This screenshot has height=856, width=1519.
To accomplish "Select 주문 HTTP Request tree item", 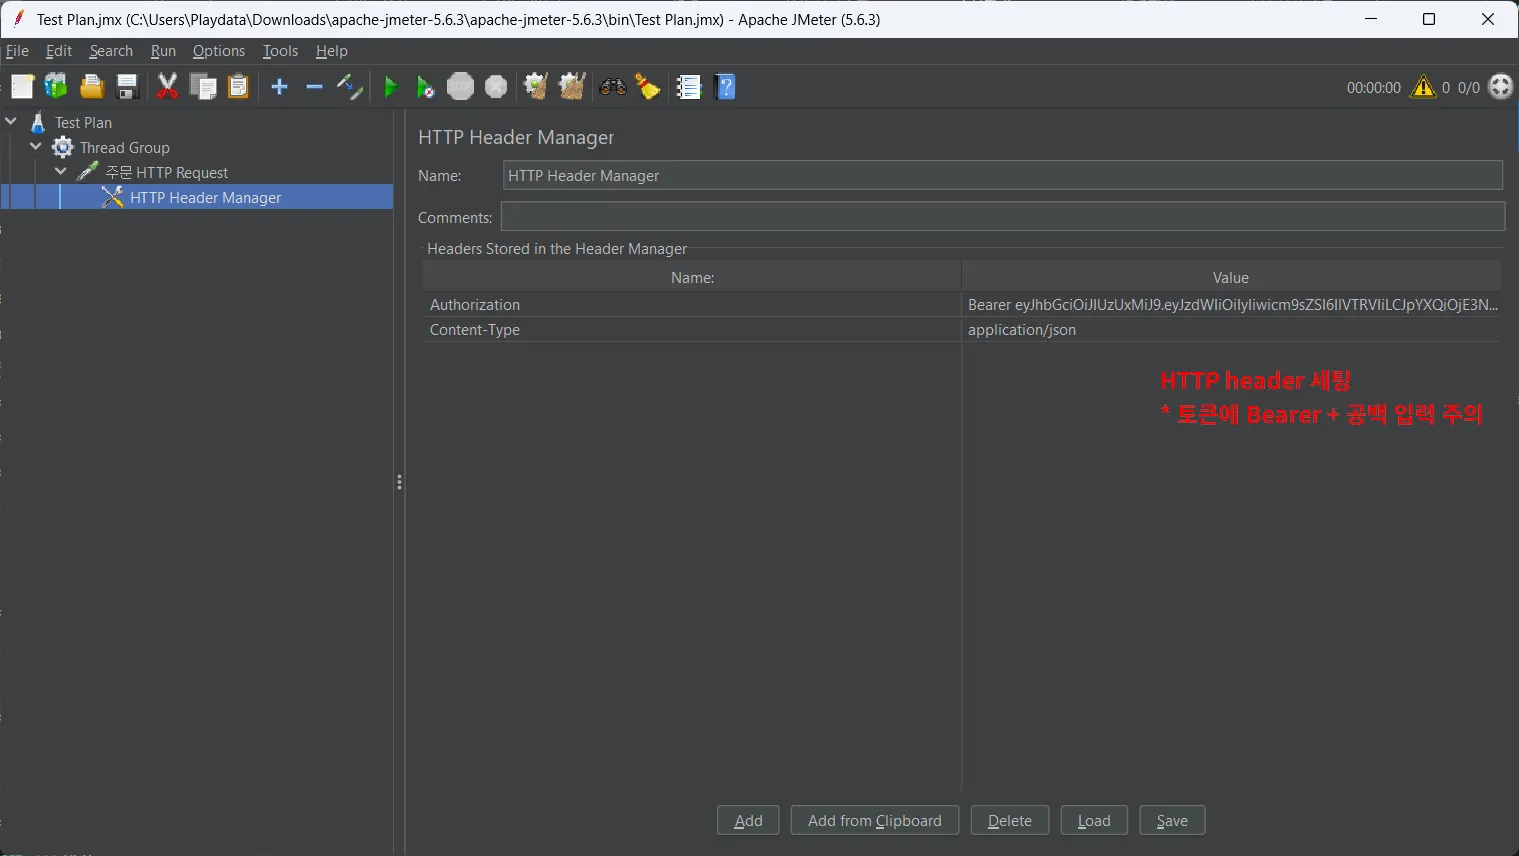I will 167,172.
